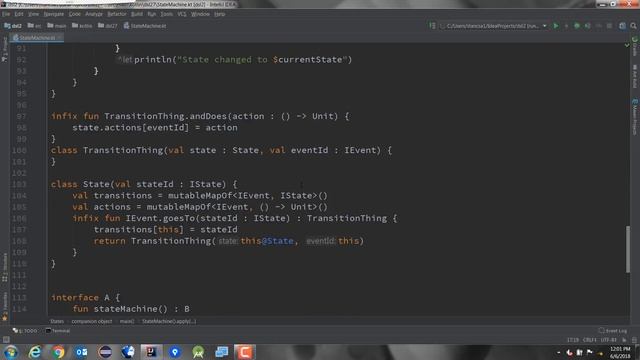Open the Structure tool window side tab

pyautogui.click(x=4, y=267)
